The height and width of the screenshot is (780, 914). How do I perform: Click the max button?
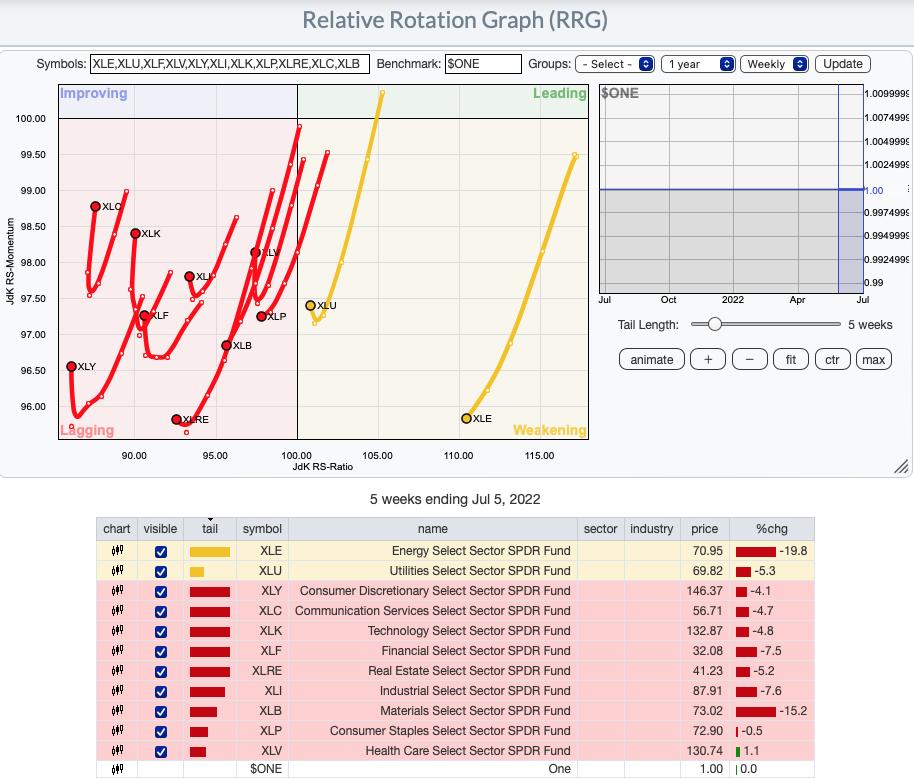(x=873, y=360)
